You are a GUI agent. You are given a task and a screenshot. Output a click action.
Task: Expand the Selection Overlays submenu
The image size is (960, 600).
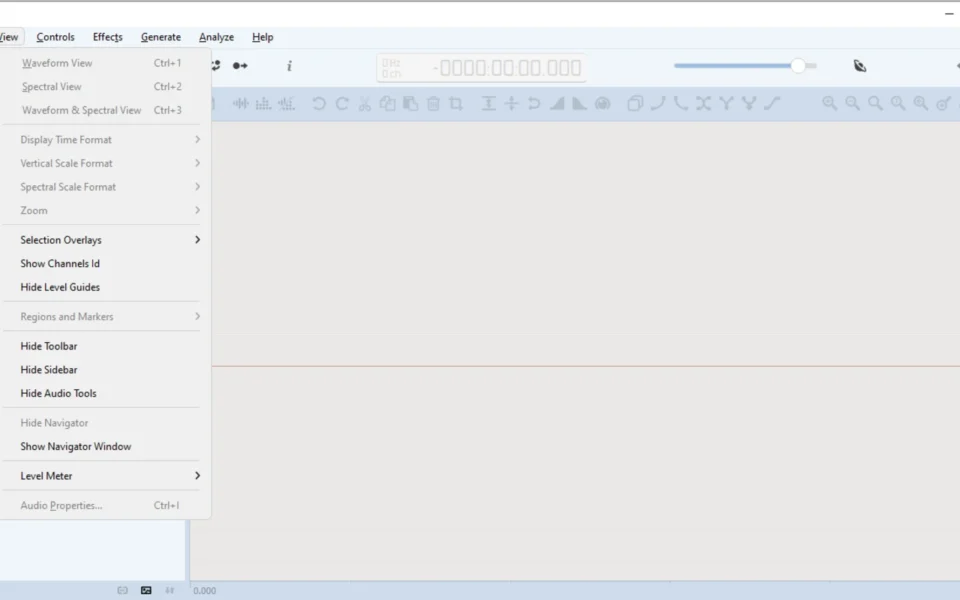coord(102,240)
